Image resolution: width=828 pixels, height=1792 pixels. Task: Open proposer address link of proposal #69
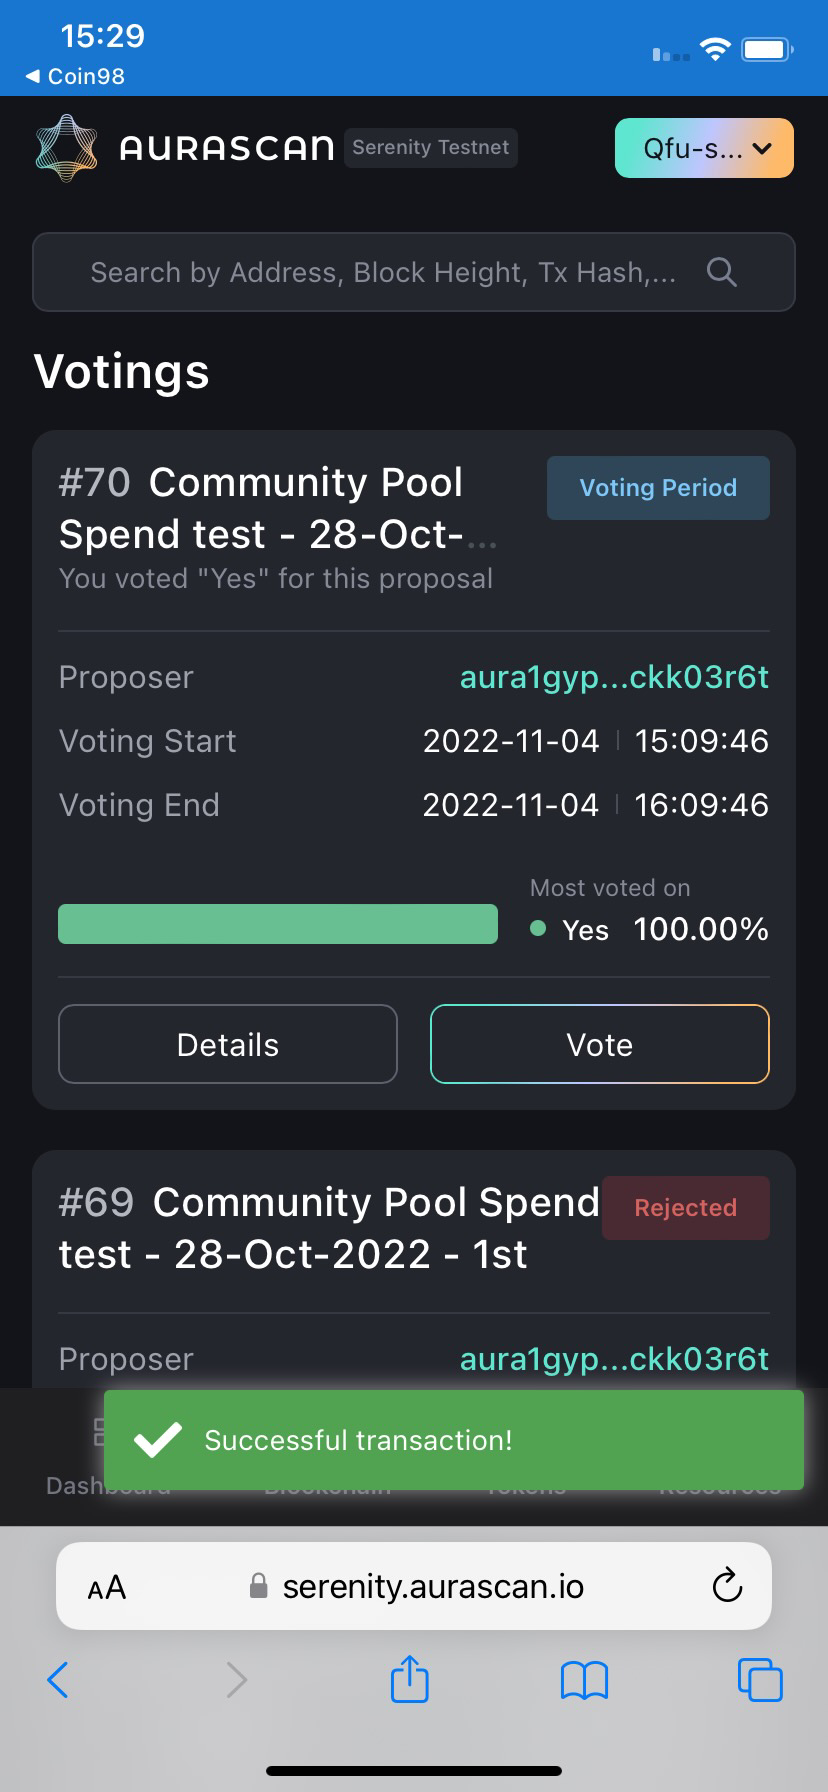[614, 1359]
